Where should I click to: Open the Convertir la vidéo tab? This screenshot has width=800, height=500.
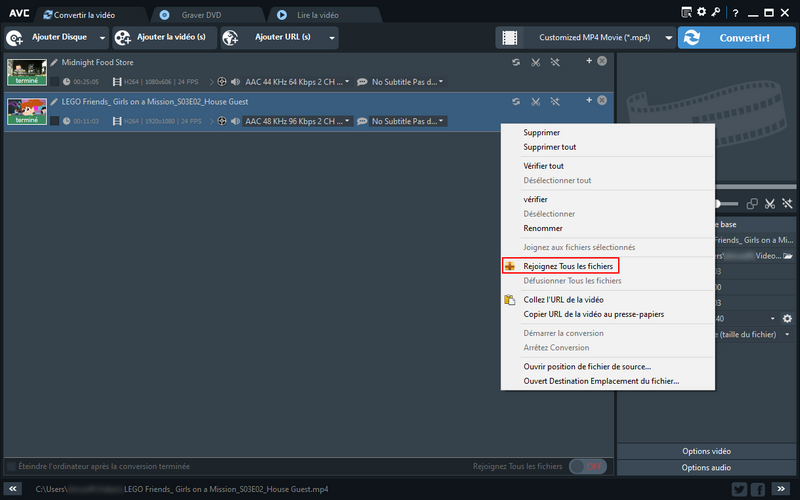click(x=91, y=15)
